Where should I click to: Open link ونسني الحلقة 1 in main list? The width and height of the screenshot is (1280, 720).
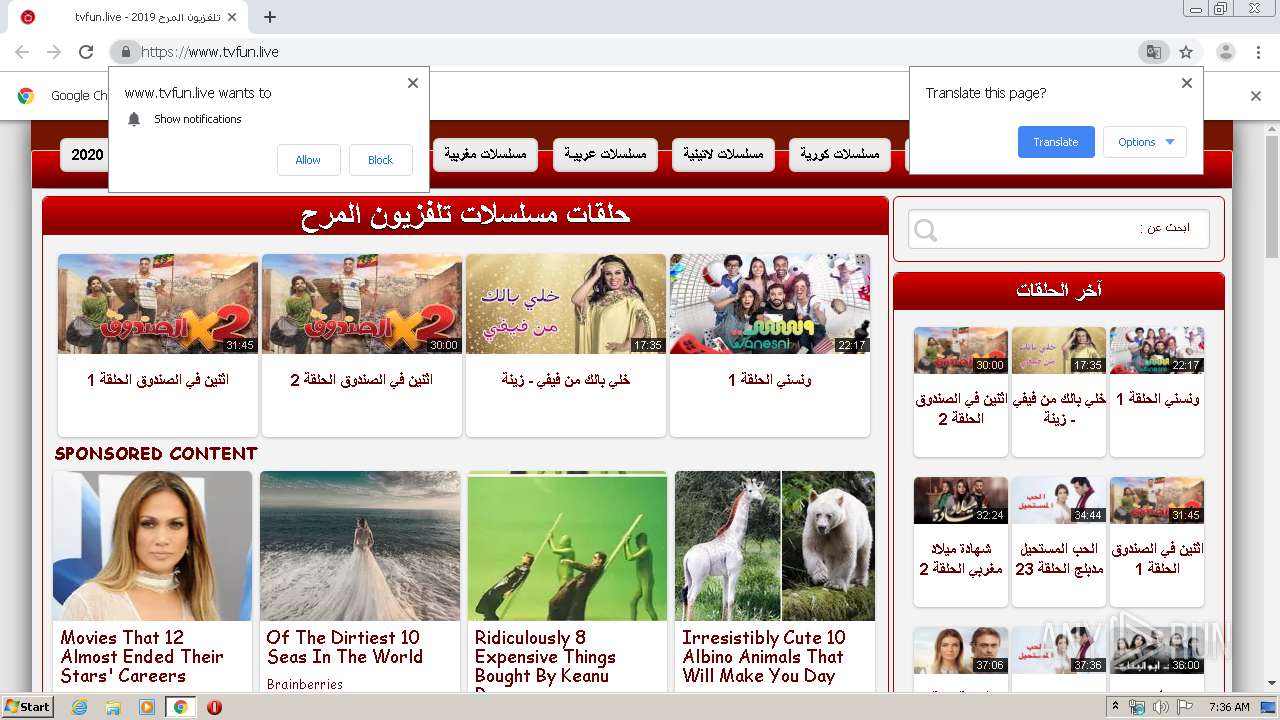[x=770, y=380]
